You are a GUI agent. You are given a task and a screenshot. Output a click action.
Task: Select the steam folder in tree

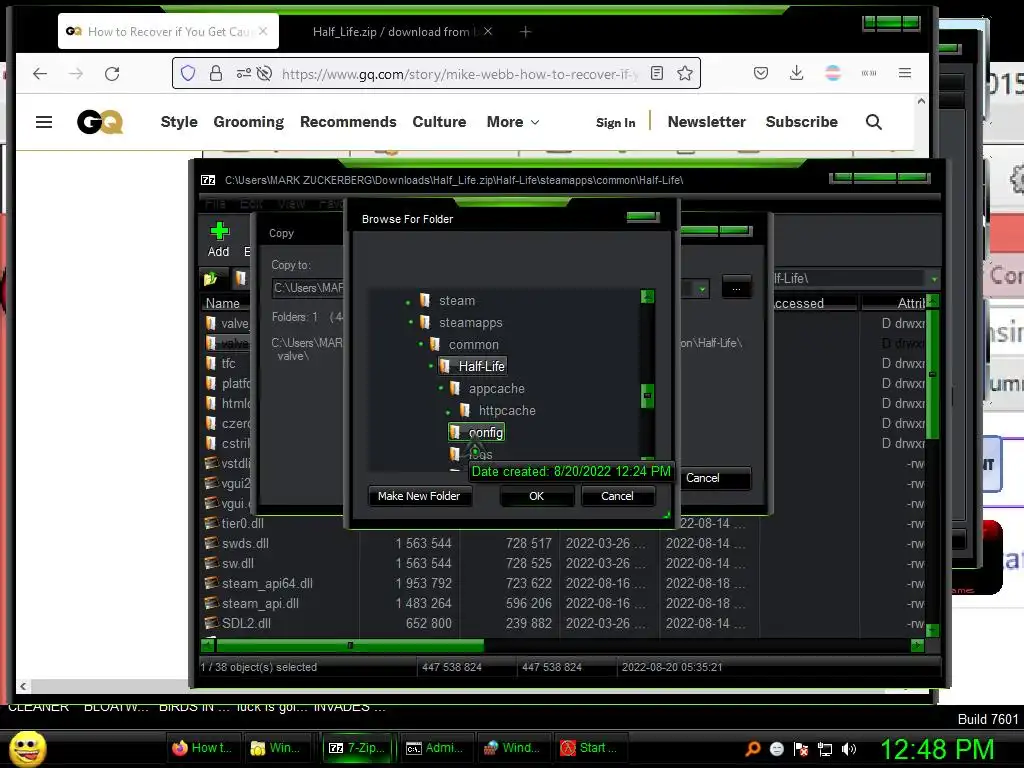(456, 300)
